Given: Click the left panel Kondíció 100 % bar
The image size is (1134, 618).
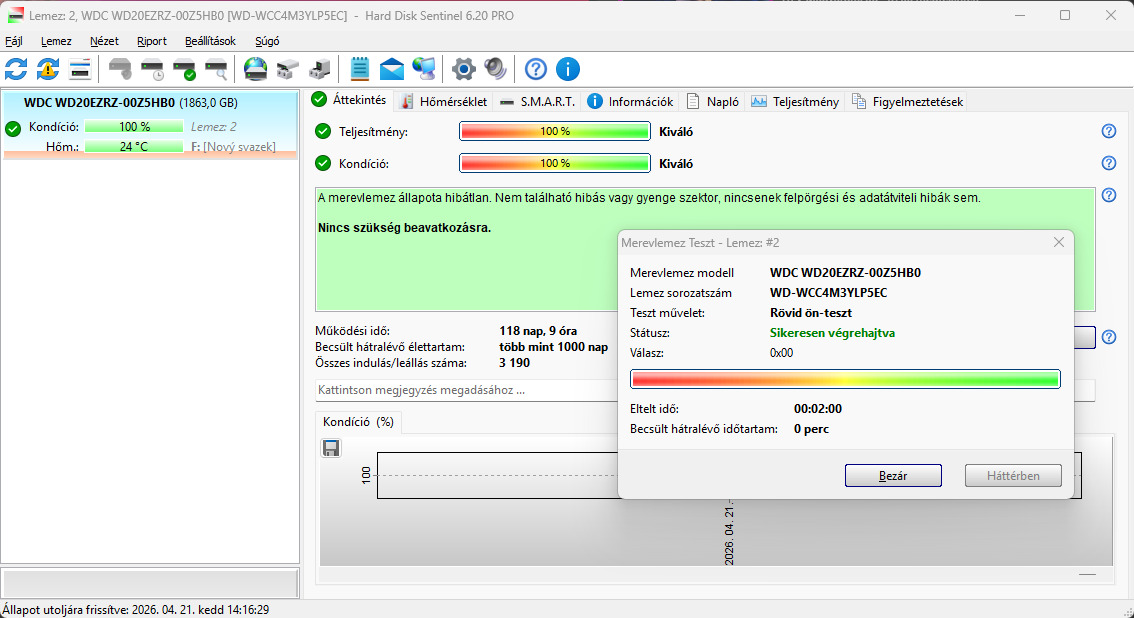Looking at the screenshot, I should [x=135, y=126].
